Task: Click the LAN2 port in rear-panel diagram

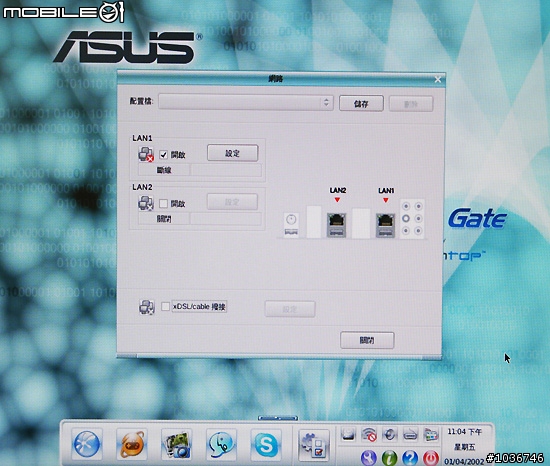Action: (x=337, y=225)
